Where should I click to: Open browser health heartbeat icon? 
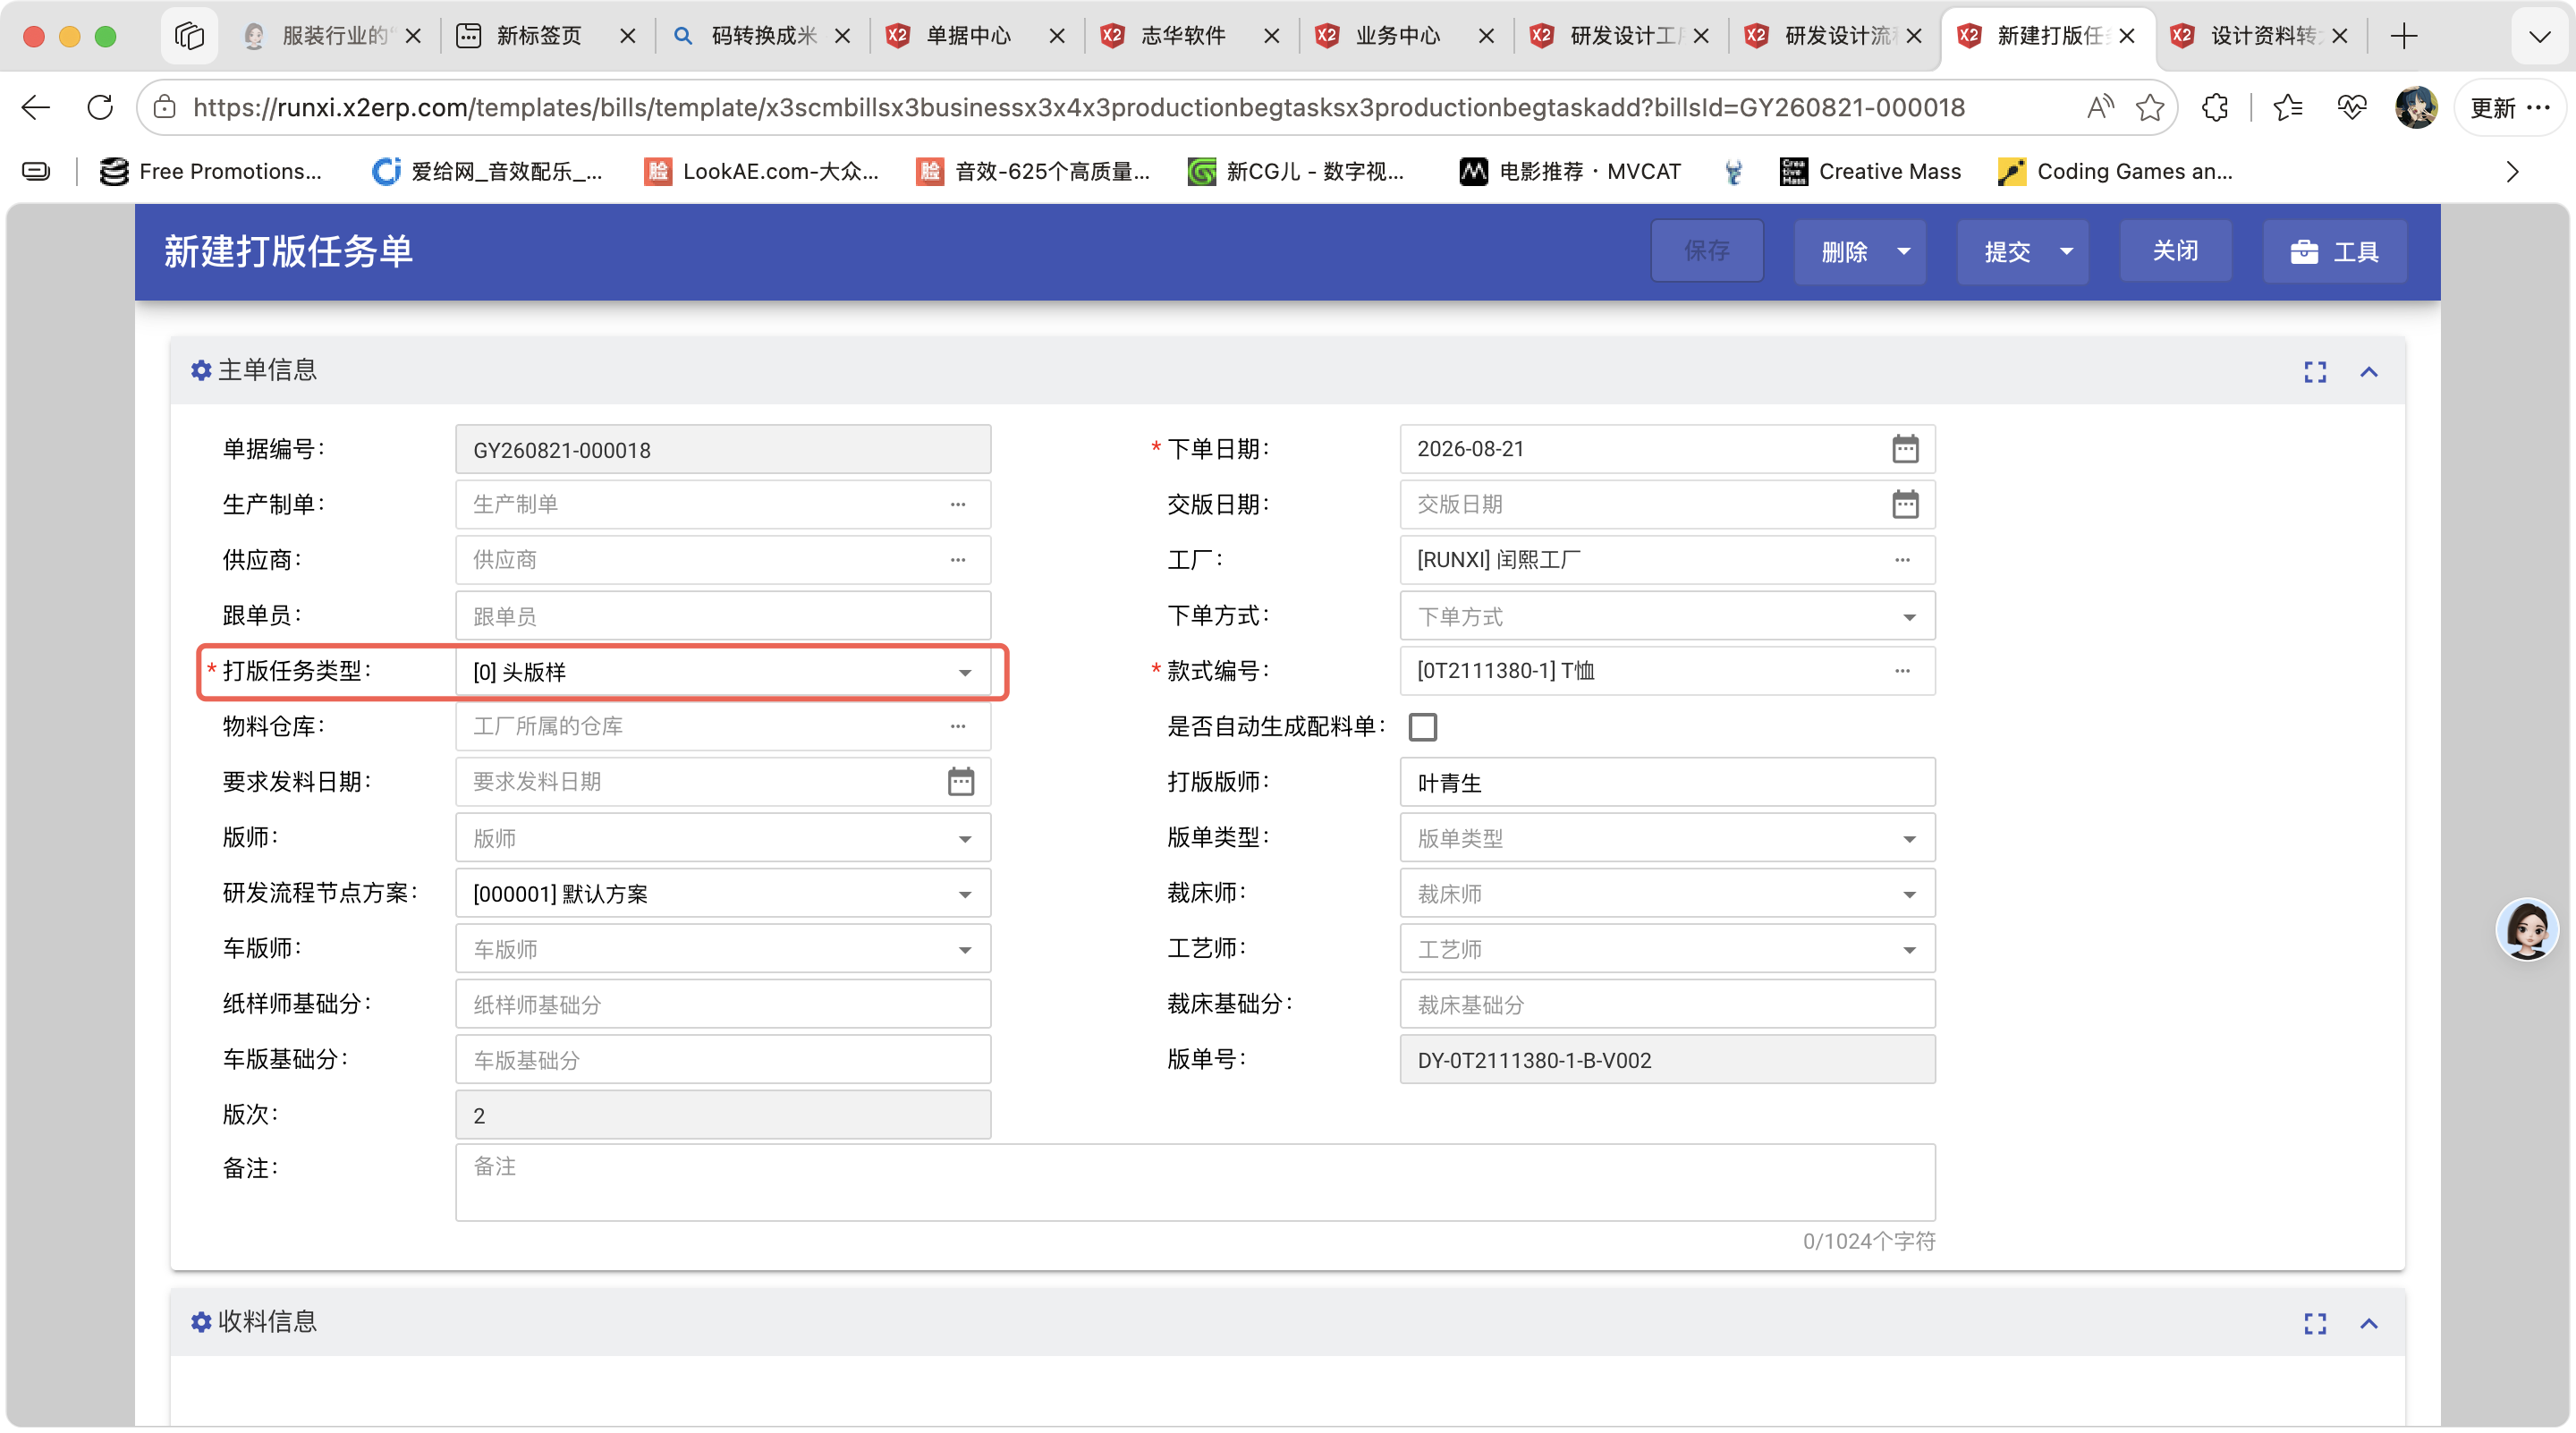2352,107
